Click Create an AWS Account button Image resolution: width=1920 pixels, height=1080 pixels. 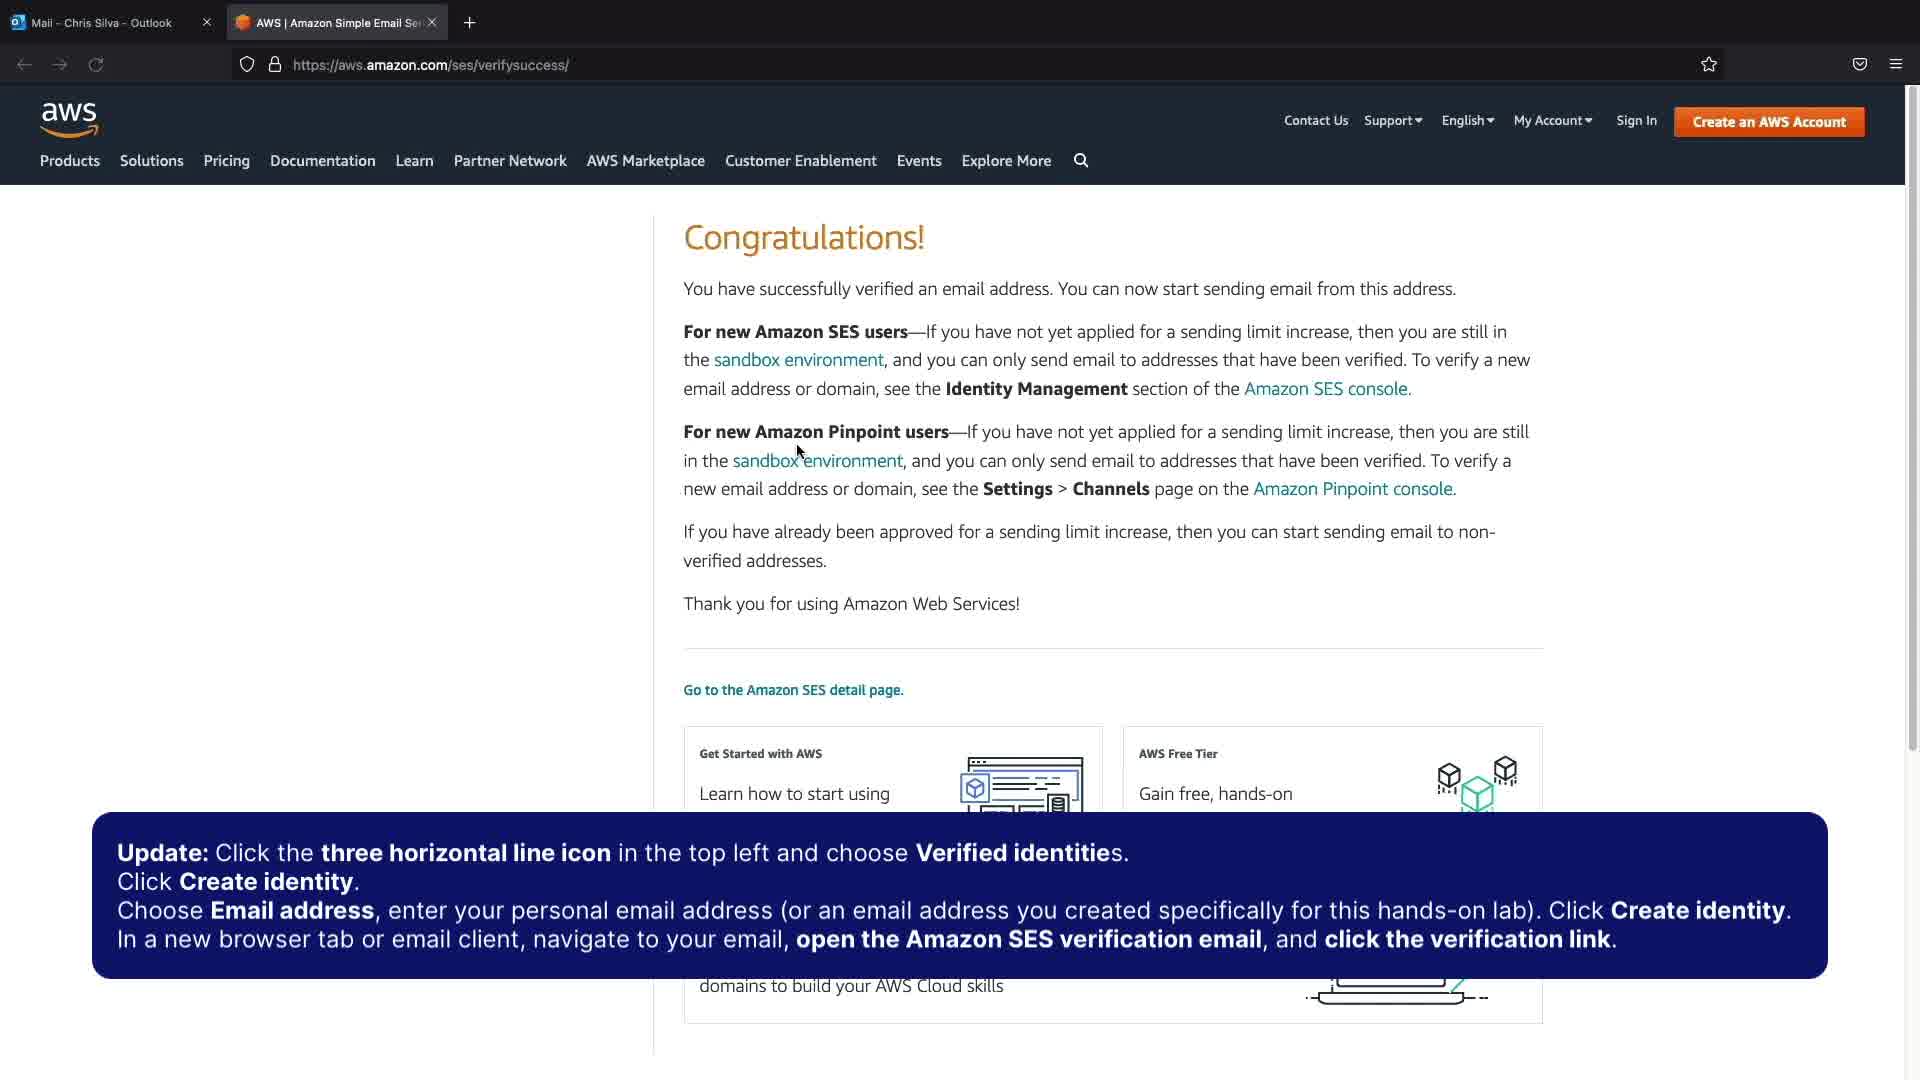click(x=1769, y=122)
